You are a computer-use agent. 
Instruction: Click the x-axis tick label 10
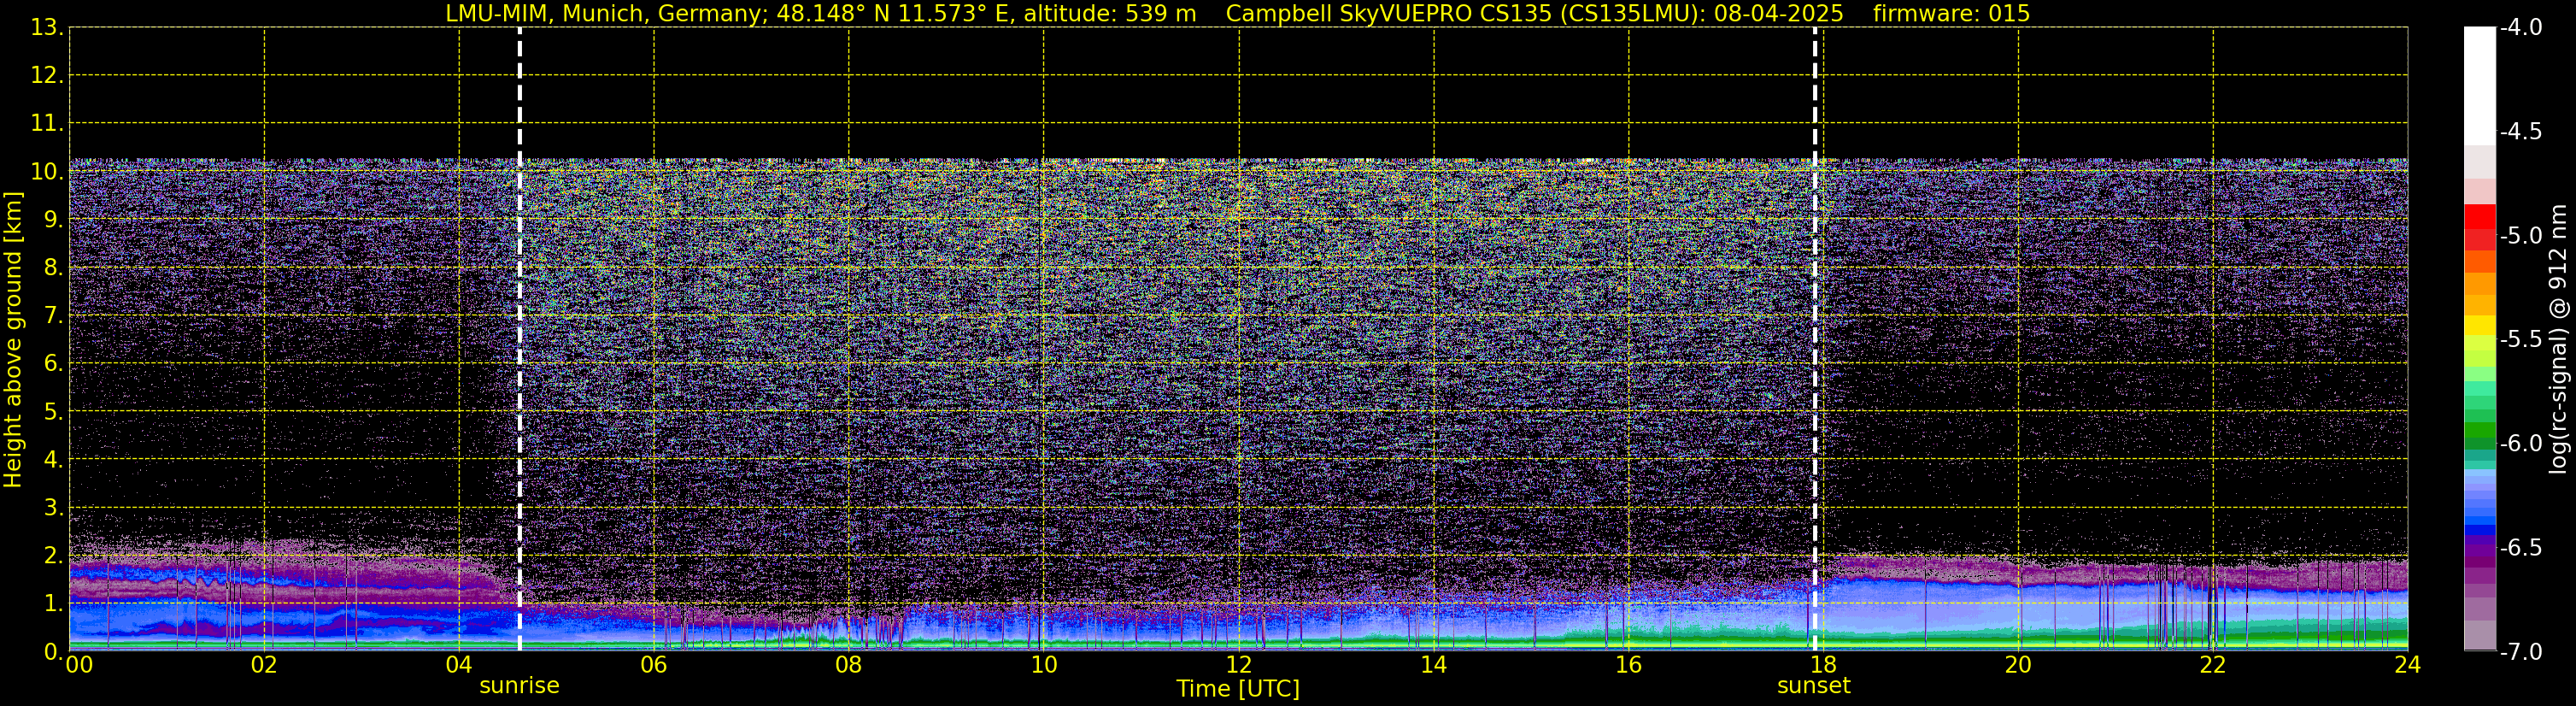pyautogui.click(x=1044, y=665)
